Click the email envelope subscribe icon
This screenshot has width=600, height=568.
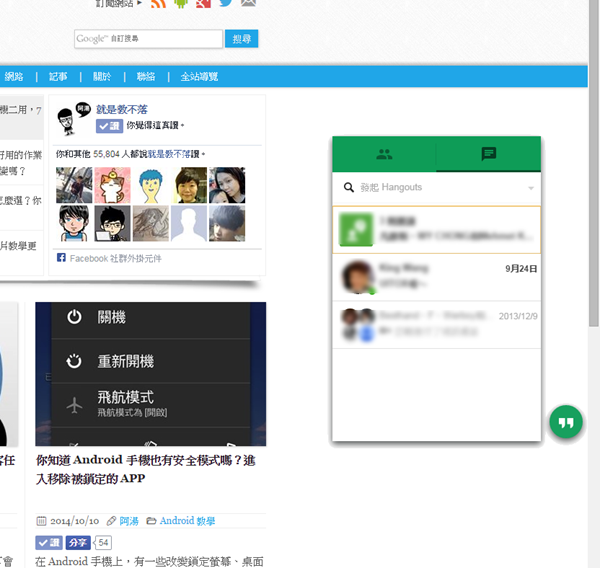coord(248,3)
